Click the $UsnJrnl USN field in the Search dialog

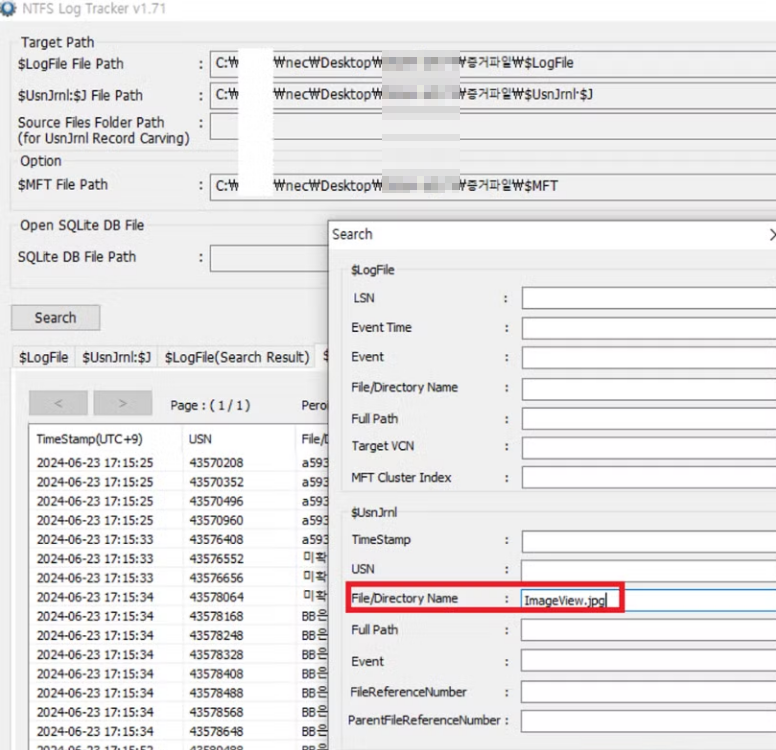click(649, 570)
